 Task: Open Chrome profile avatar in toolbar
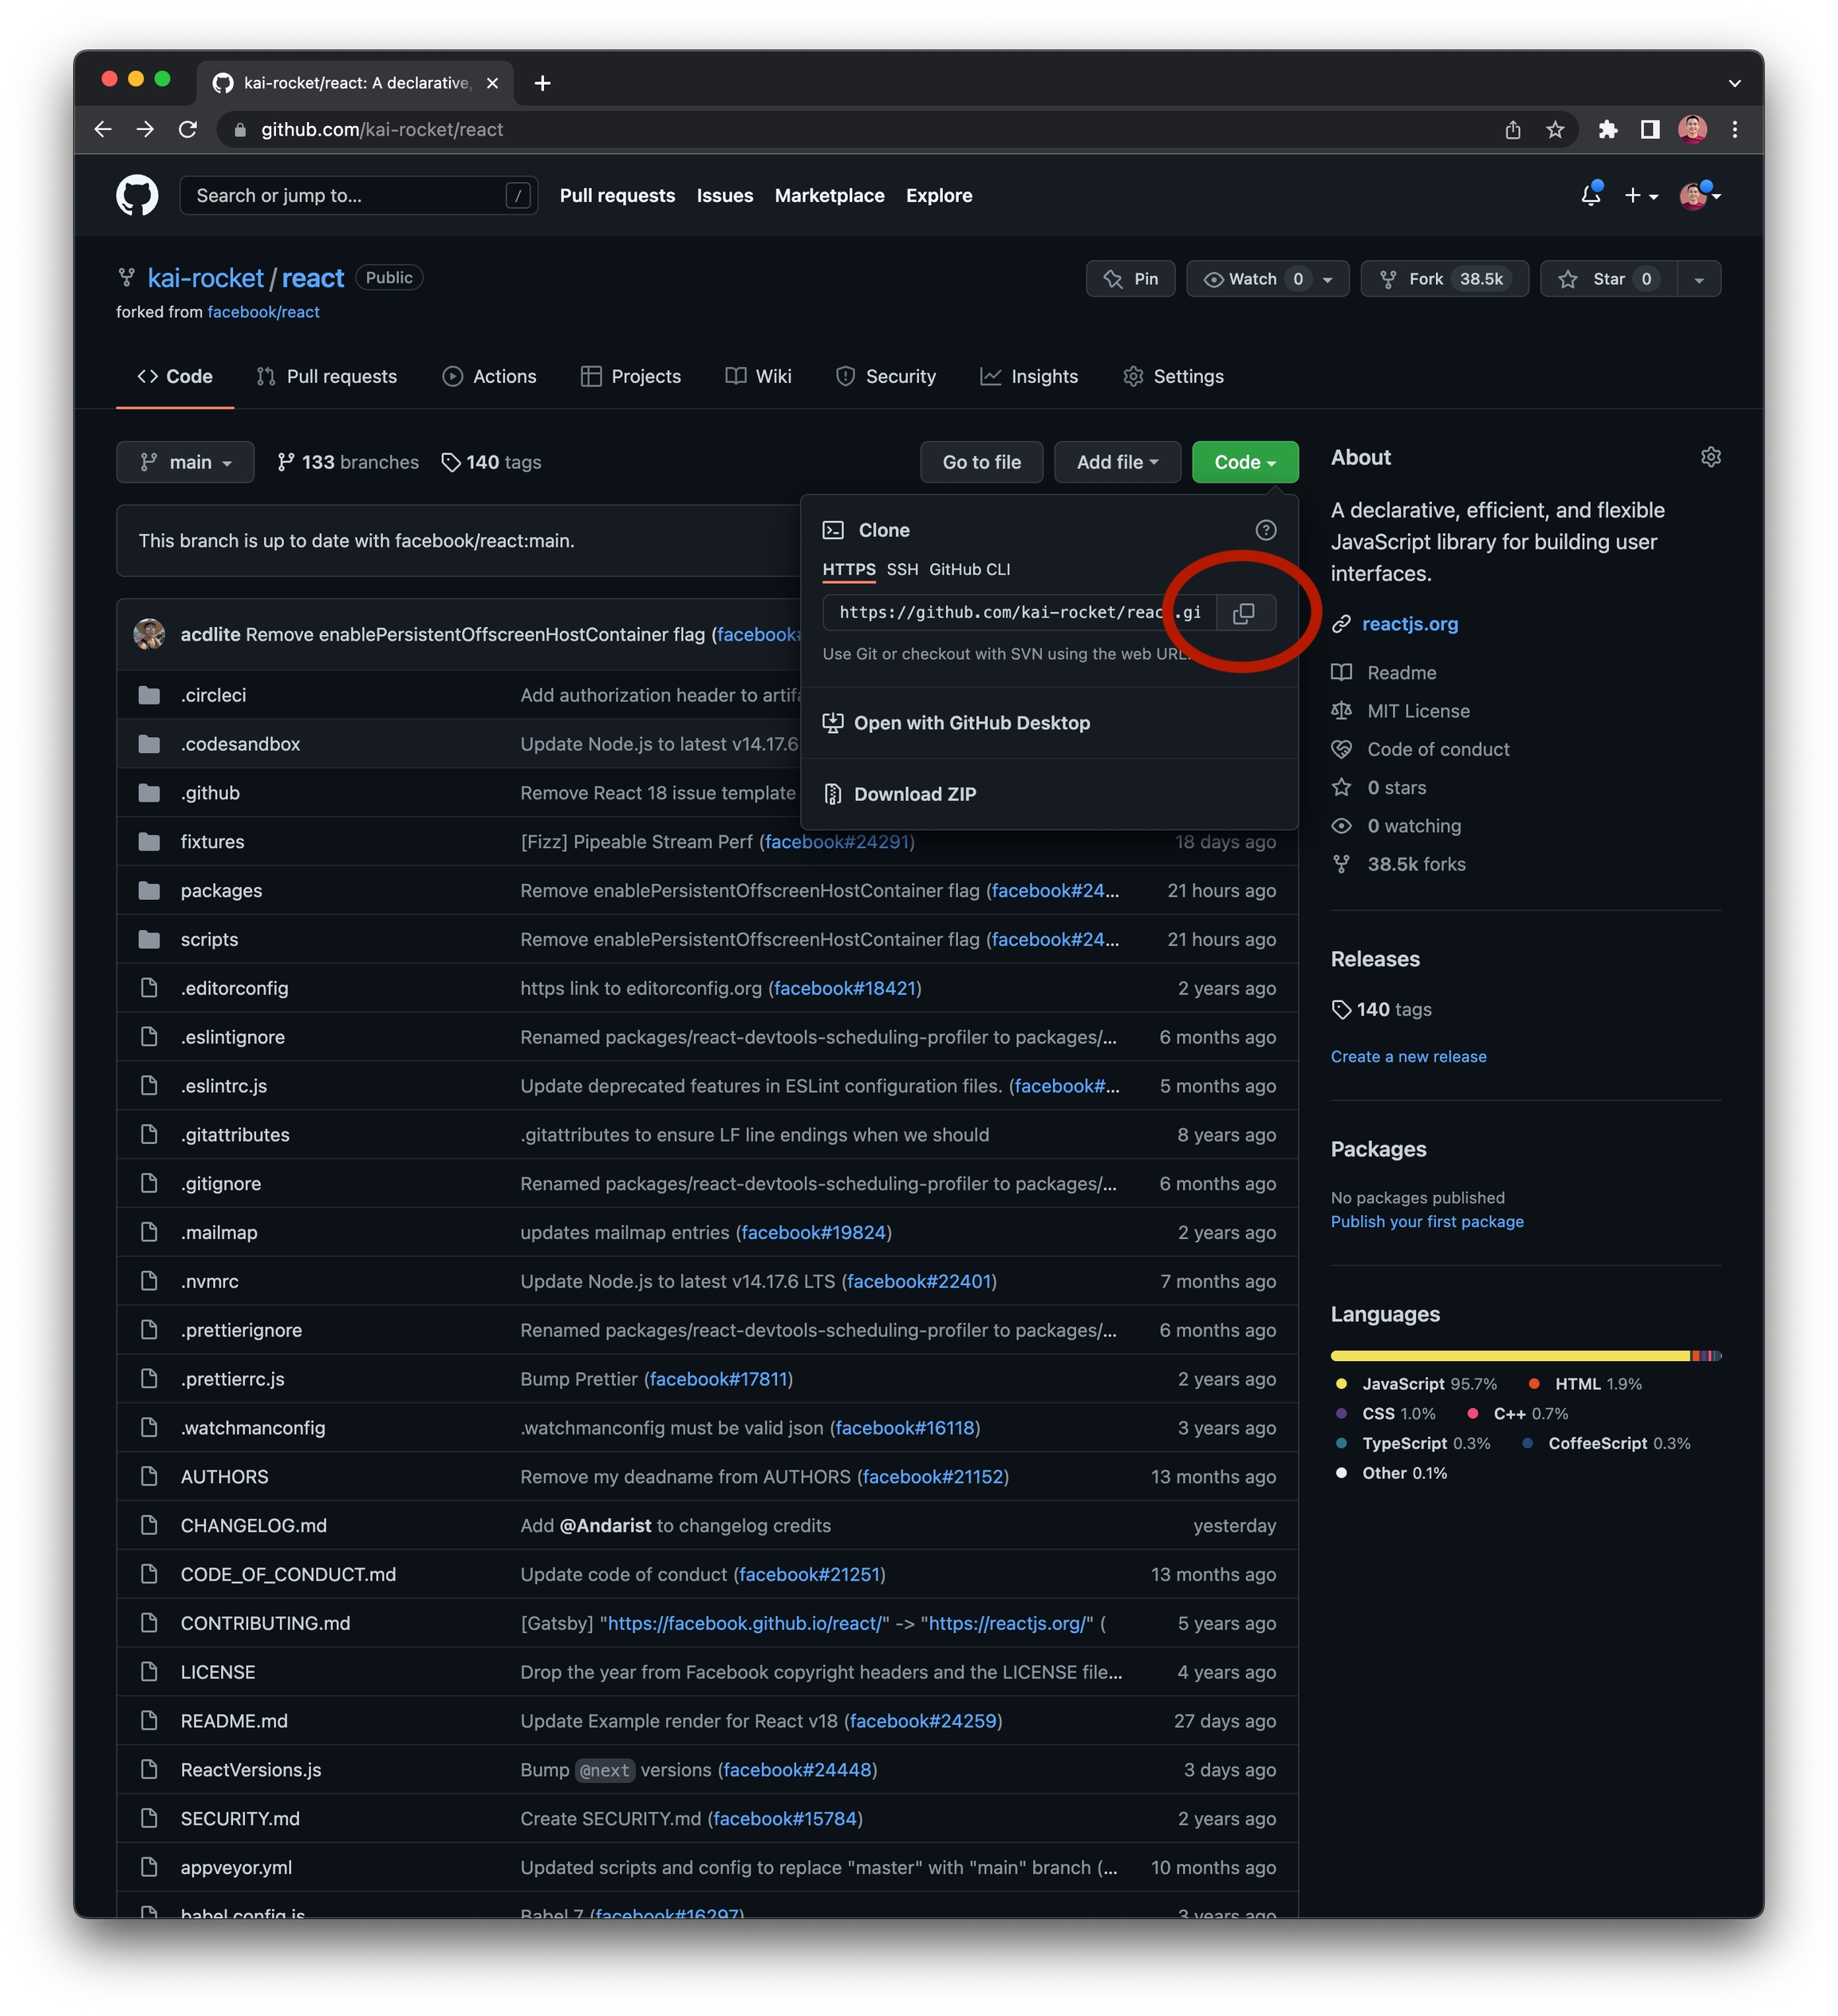[1692, 129]
